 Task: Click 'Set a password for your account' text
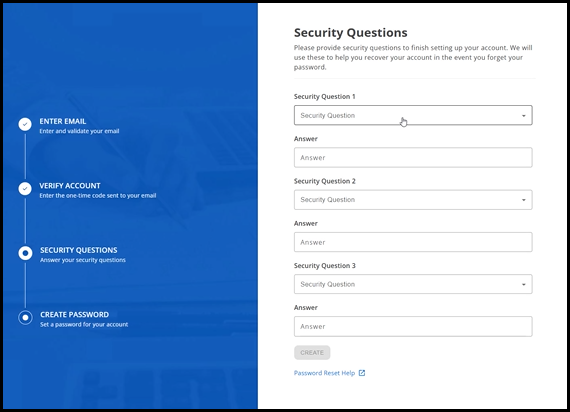(x=84, y=324)
